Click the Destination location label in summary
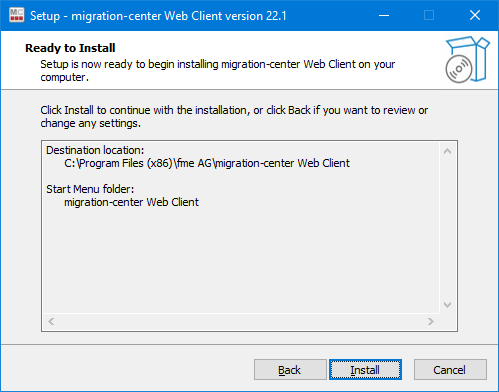499x392 pixels. (x=95, y=150)
